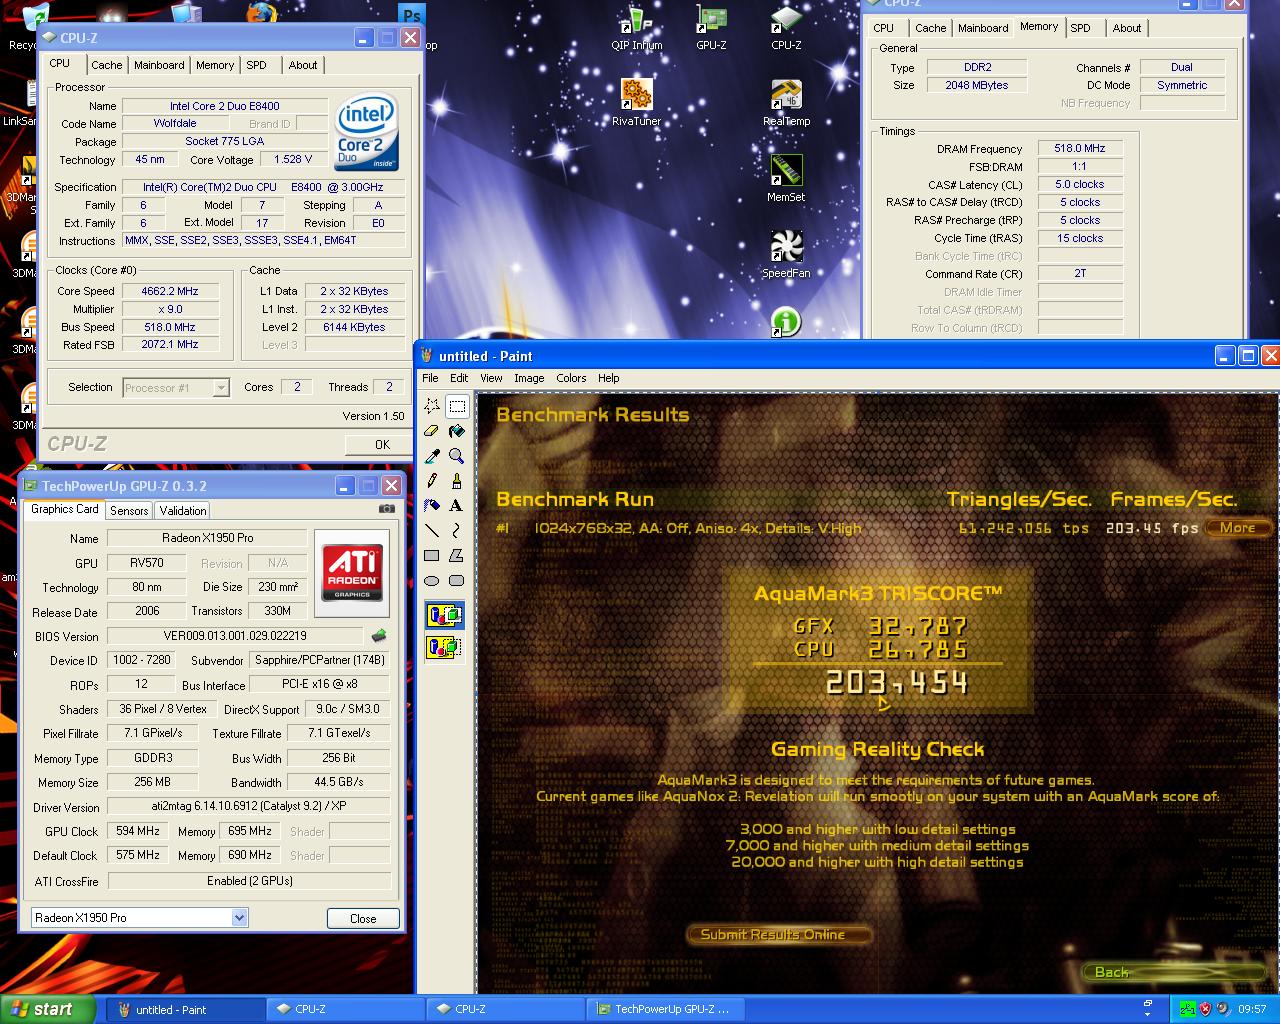Open the Help menu in Paint
Screen dimensions: 1280x1024
coord(609,378)
